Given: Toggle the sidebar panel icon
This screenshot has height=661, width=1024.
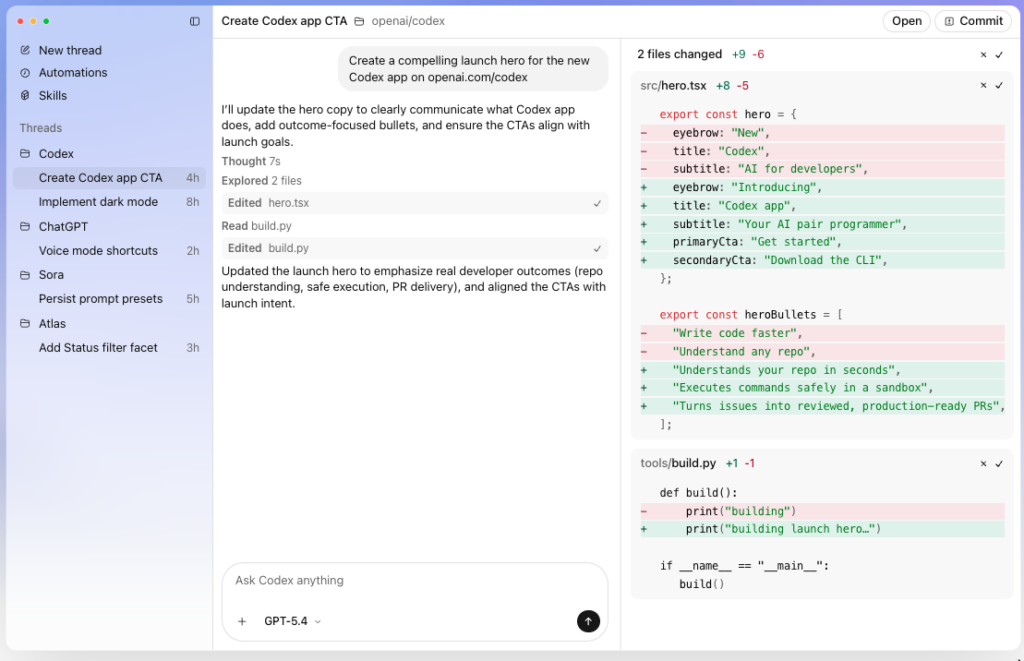Looking at the screenshot, I should pos(195,22).
